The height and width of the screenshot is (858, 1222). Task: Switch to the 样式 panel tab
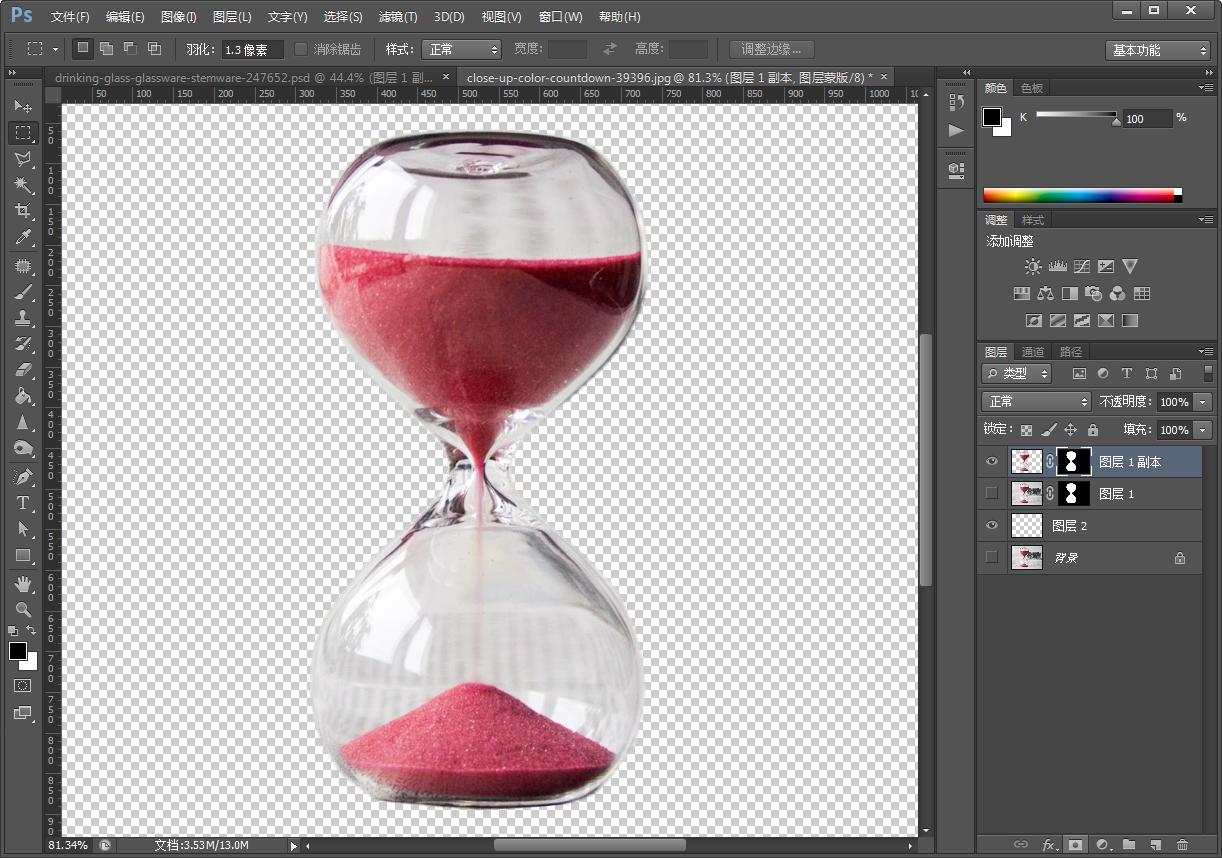(x=1032, y=220)
